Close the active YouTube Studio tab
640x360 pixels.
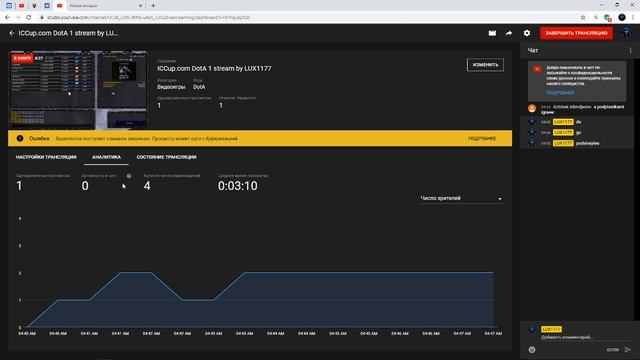point(140,6)
